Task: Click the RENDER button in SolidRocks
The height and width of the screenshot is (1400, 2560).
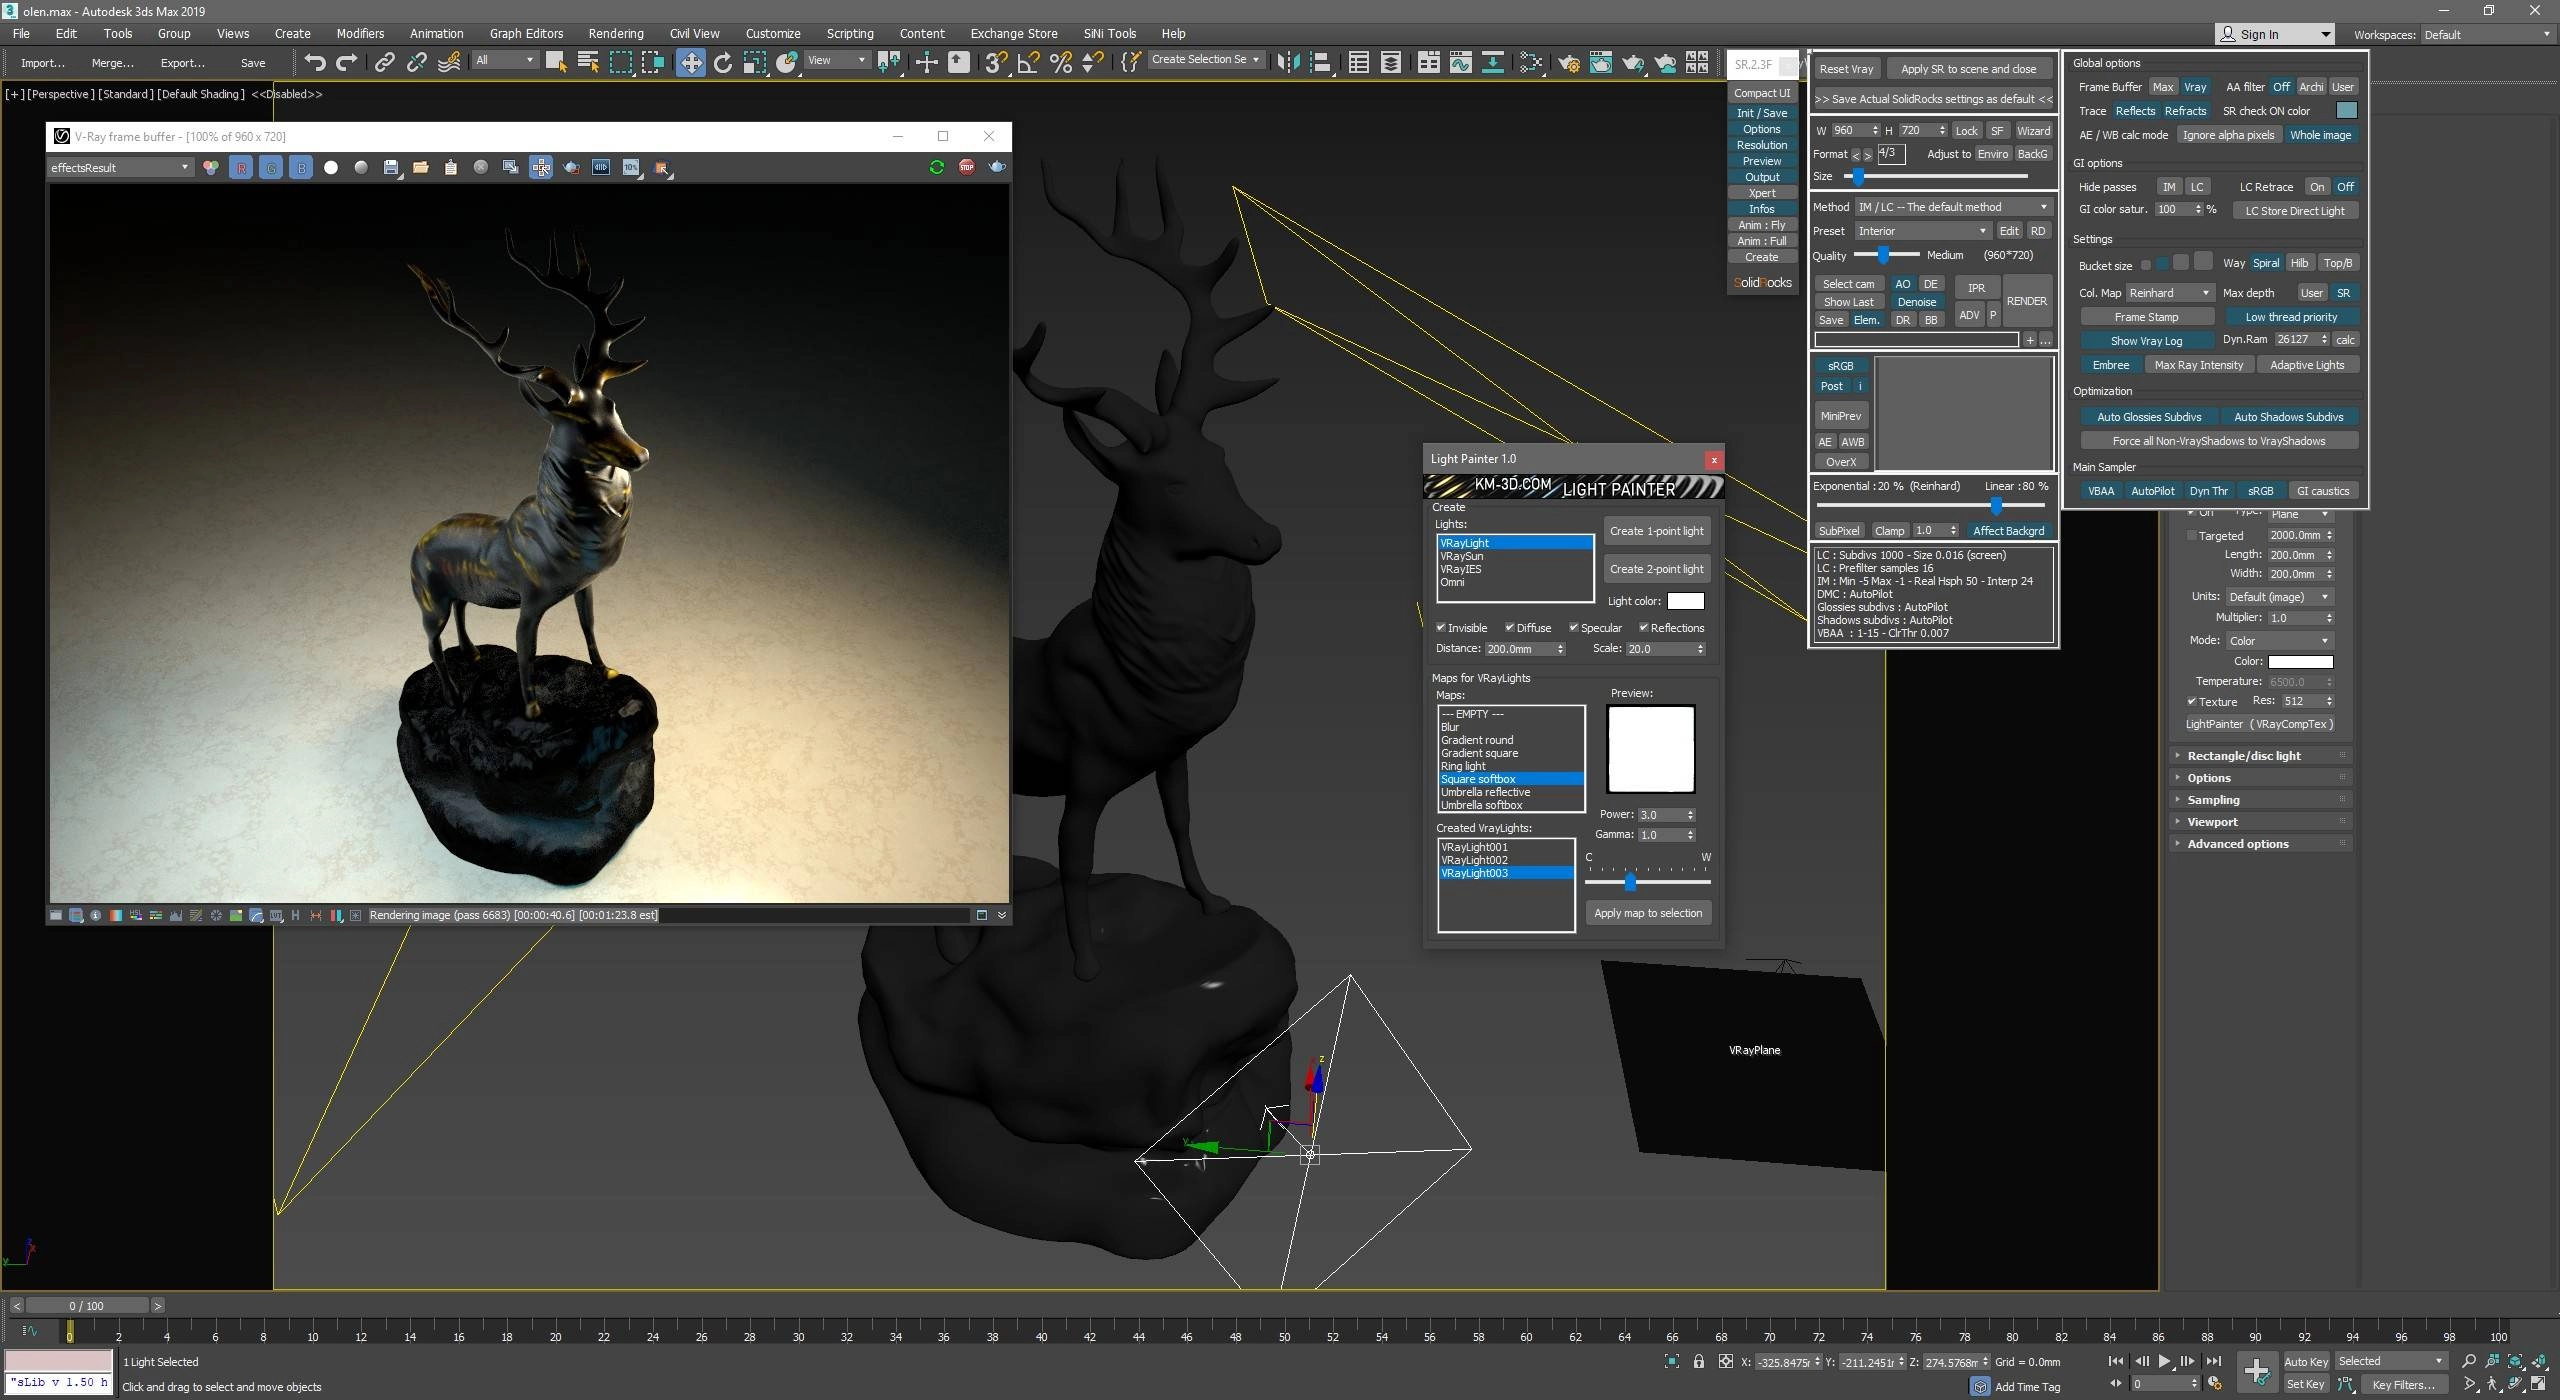Action: click(2026, 301)
